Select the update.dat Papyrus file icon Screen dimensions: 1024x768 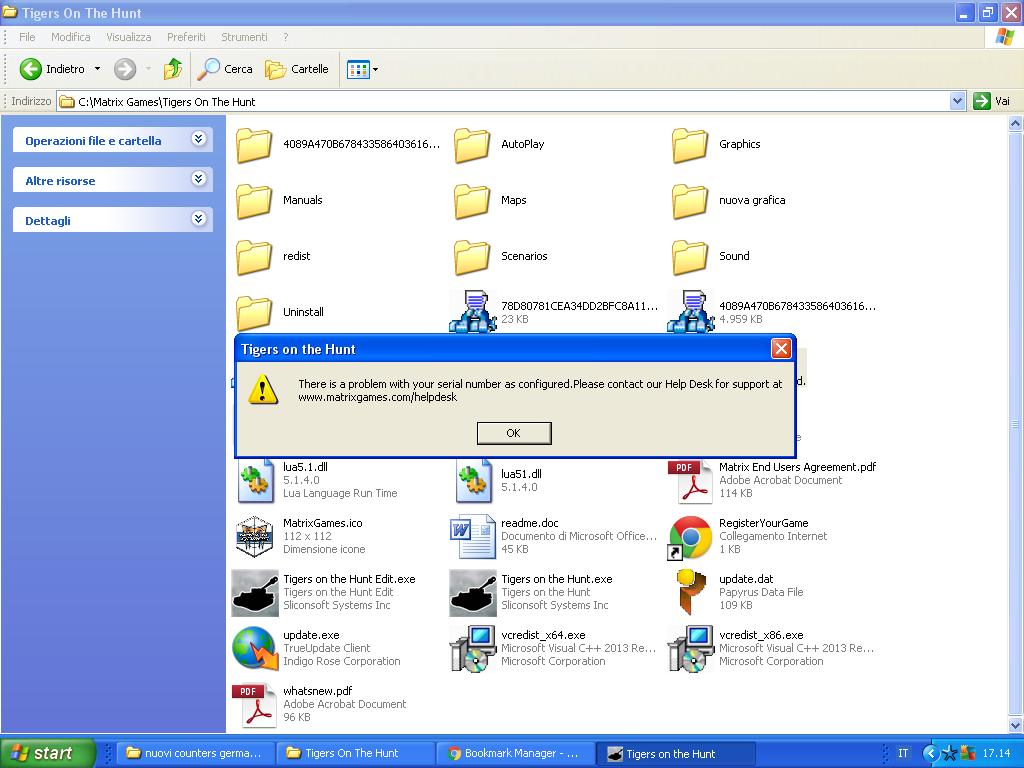tap(690, 592)
